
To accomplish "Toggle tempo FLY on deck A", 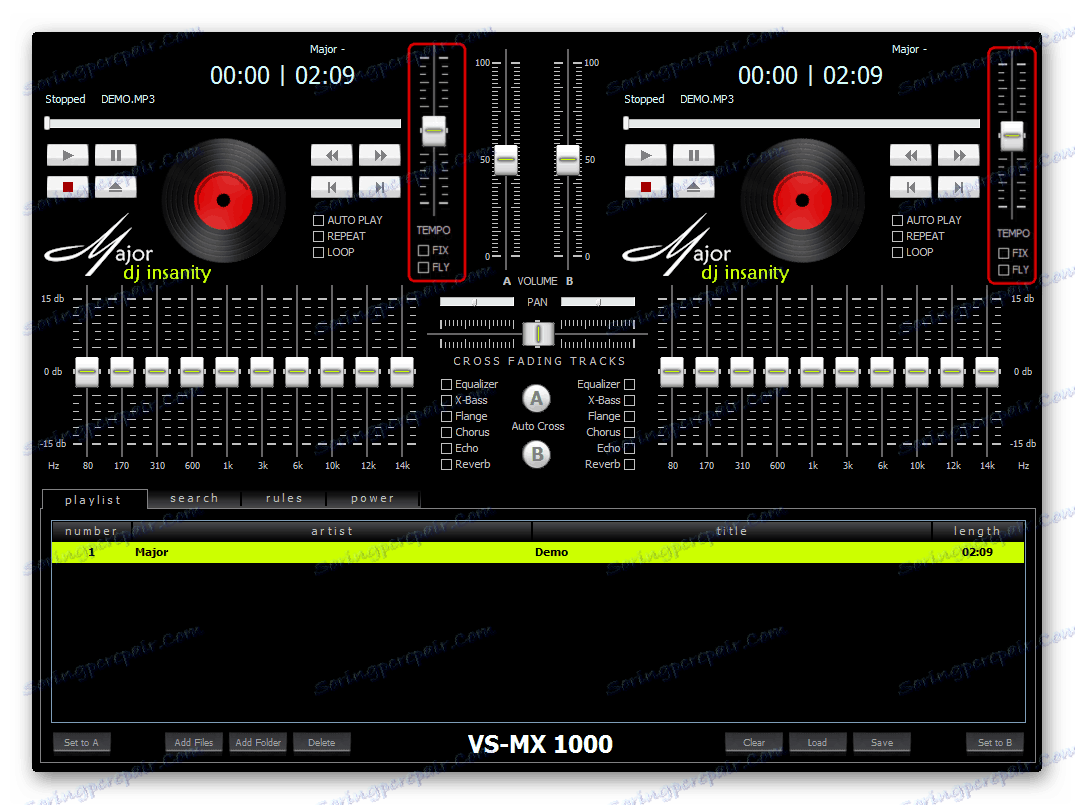I will tap(423, 267).
